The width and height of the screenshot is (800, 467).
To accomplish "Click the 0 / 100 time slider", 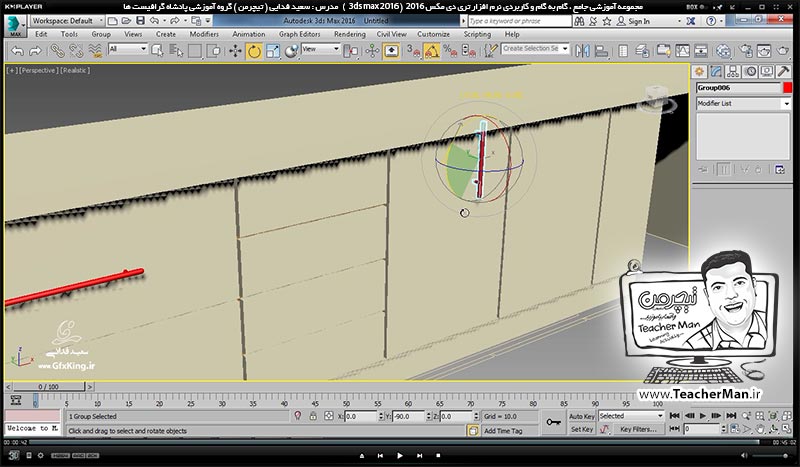I will click(48, 387).
